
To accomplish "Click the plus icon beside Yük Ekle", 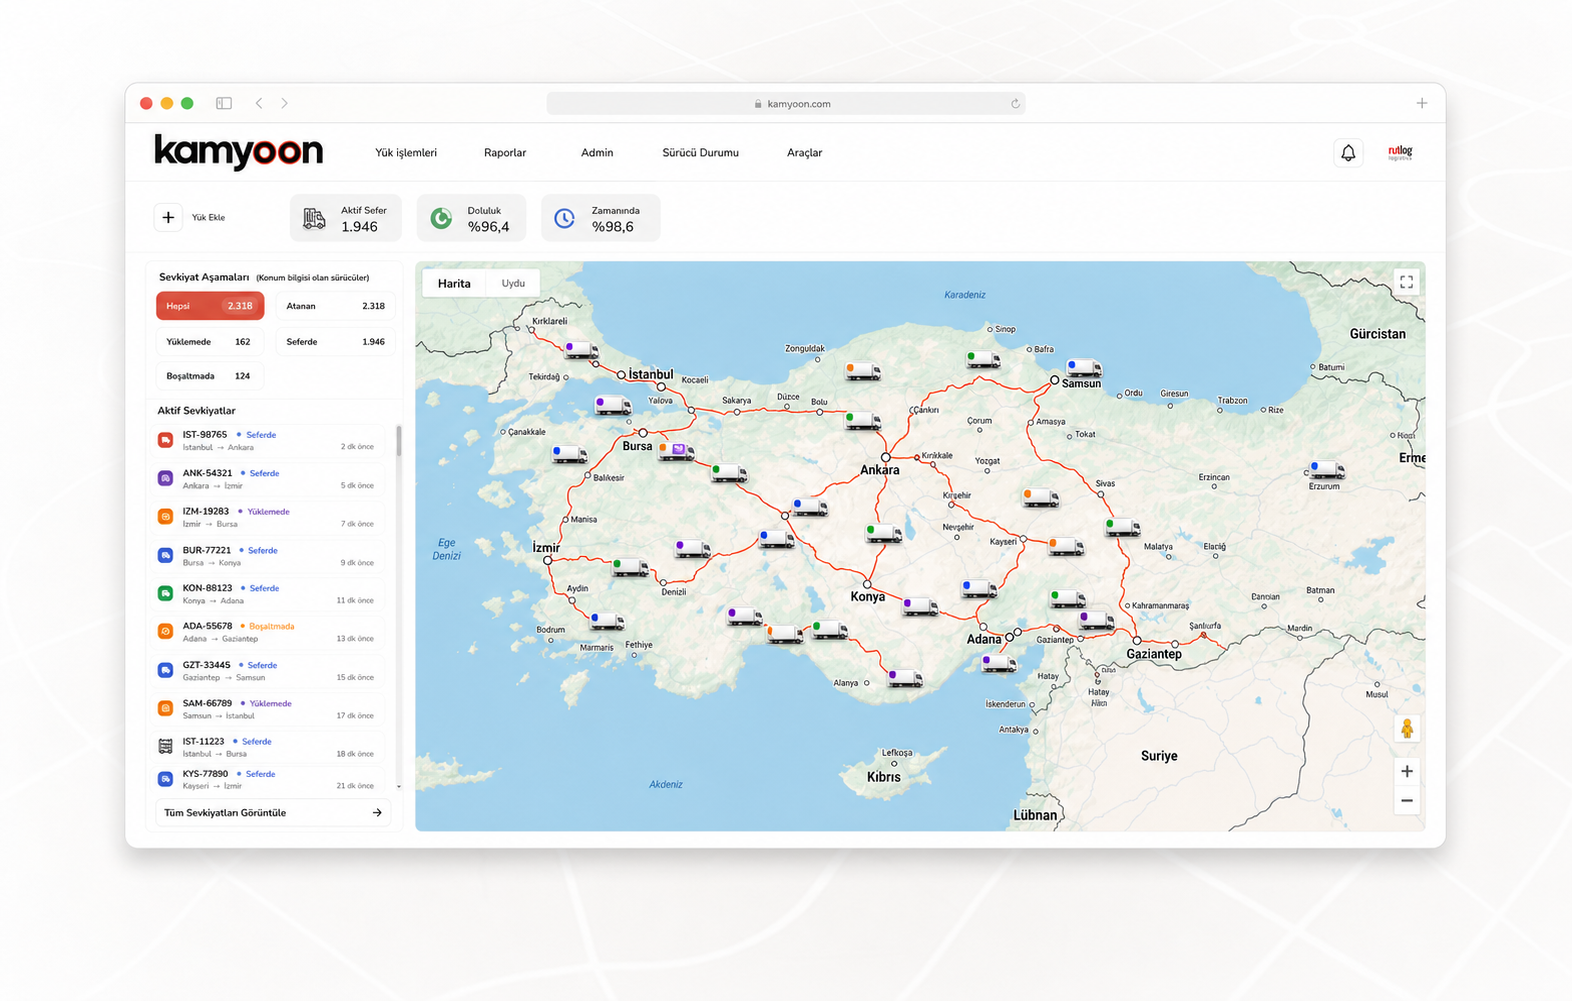I will (168, 217).
